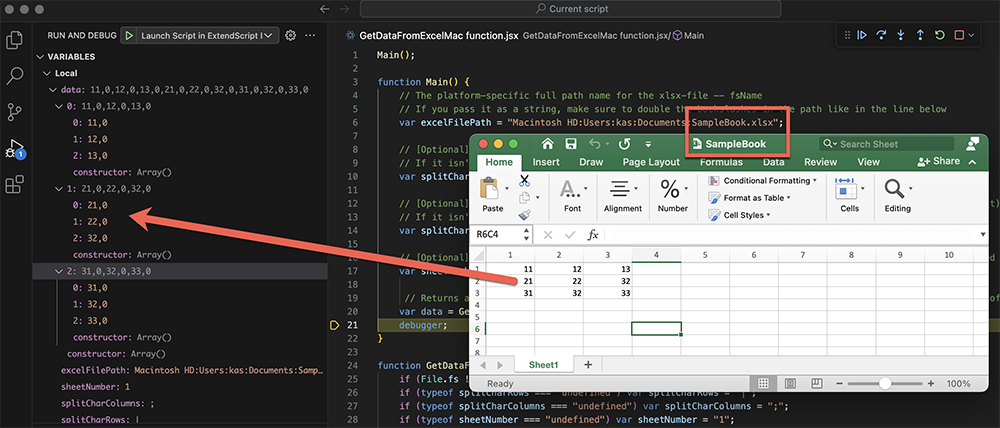Click Continue in the debug toolbar
The image size is (1000, 428).
click(862, 36)
